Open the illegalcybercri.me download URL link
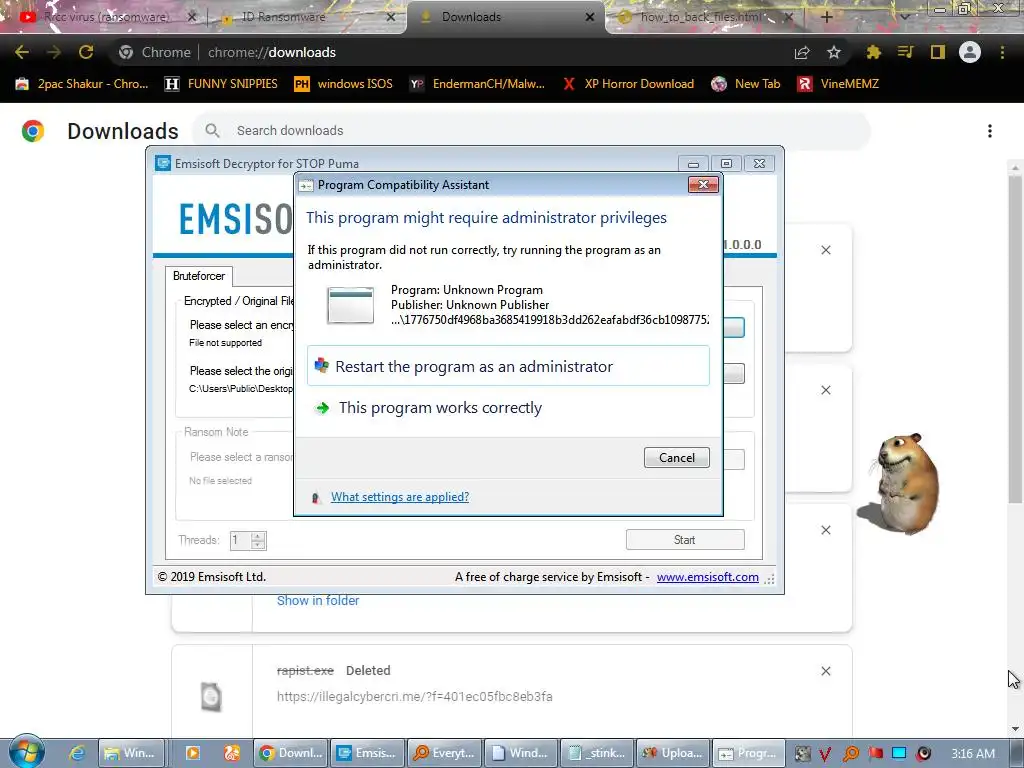 [415, 696]
